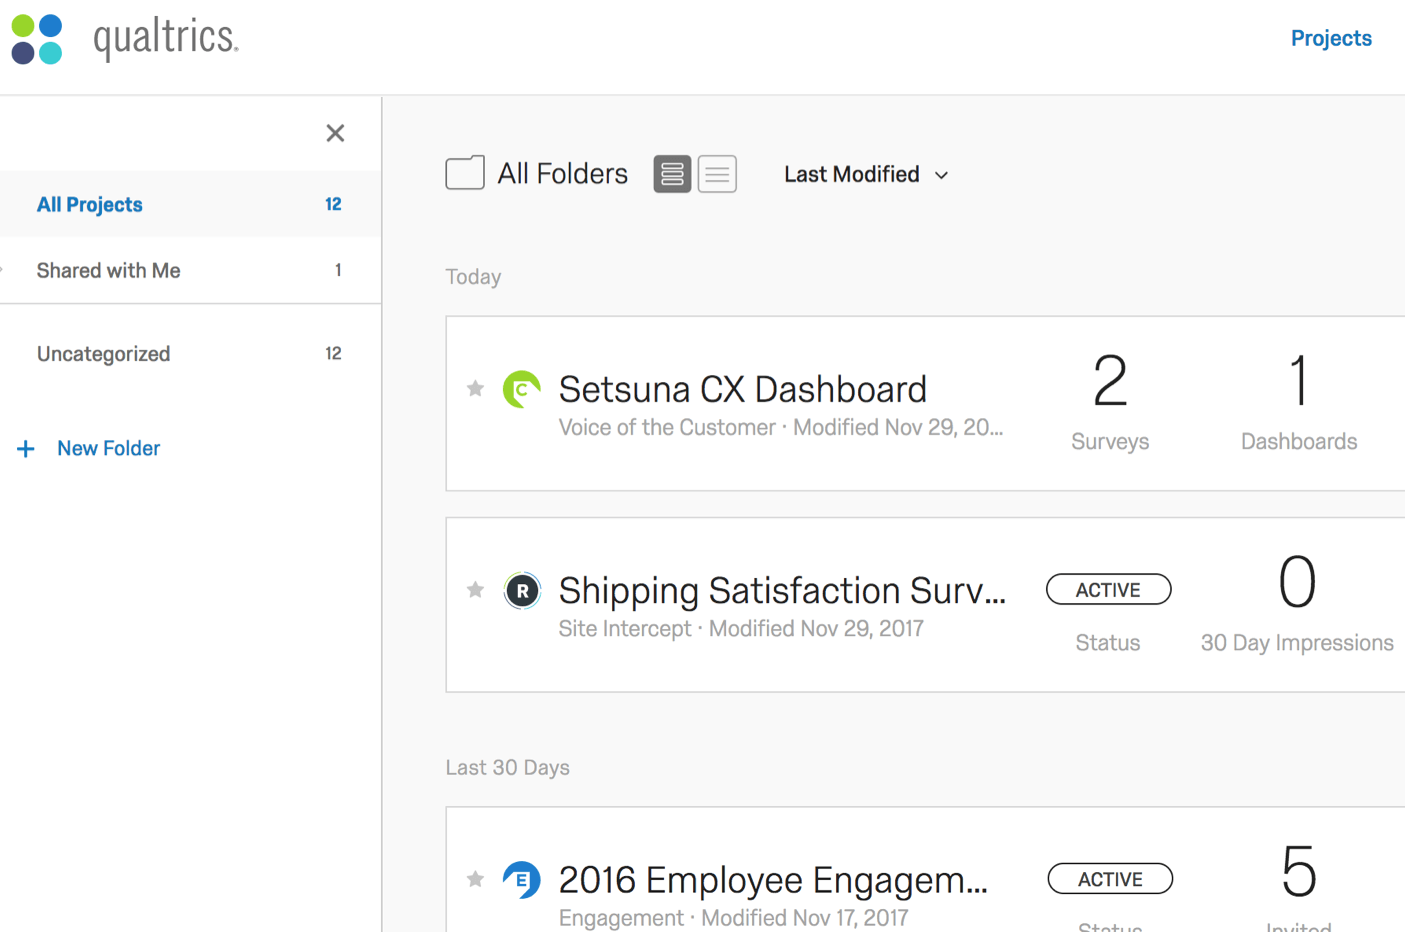Click the Qualtrics logo
Image resolution: width=1405 pixels, height=932 pixels.
click(x=125, y=39)
